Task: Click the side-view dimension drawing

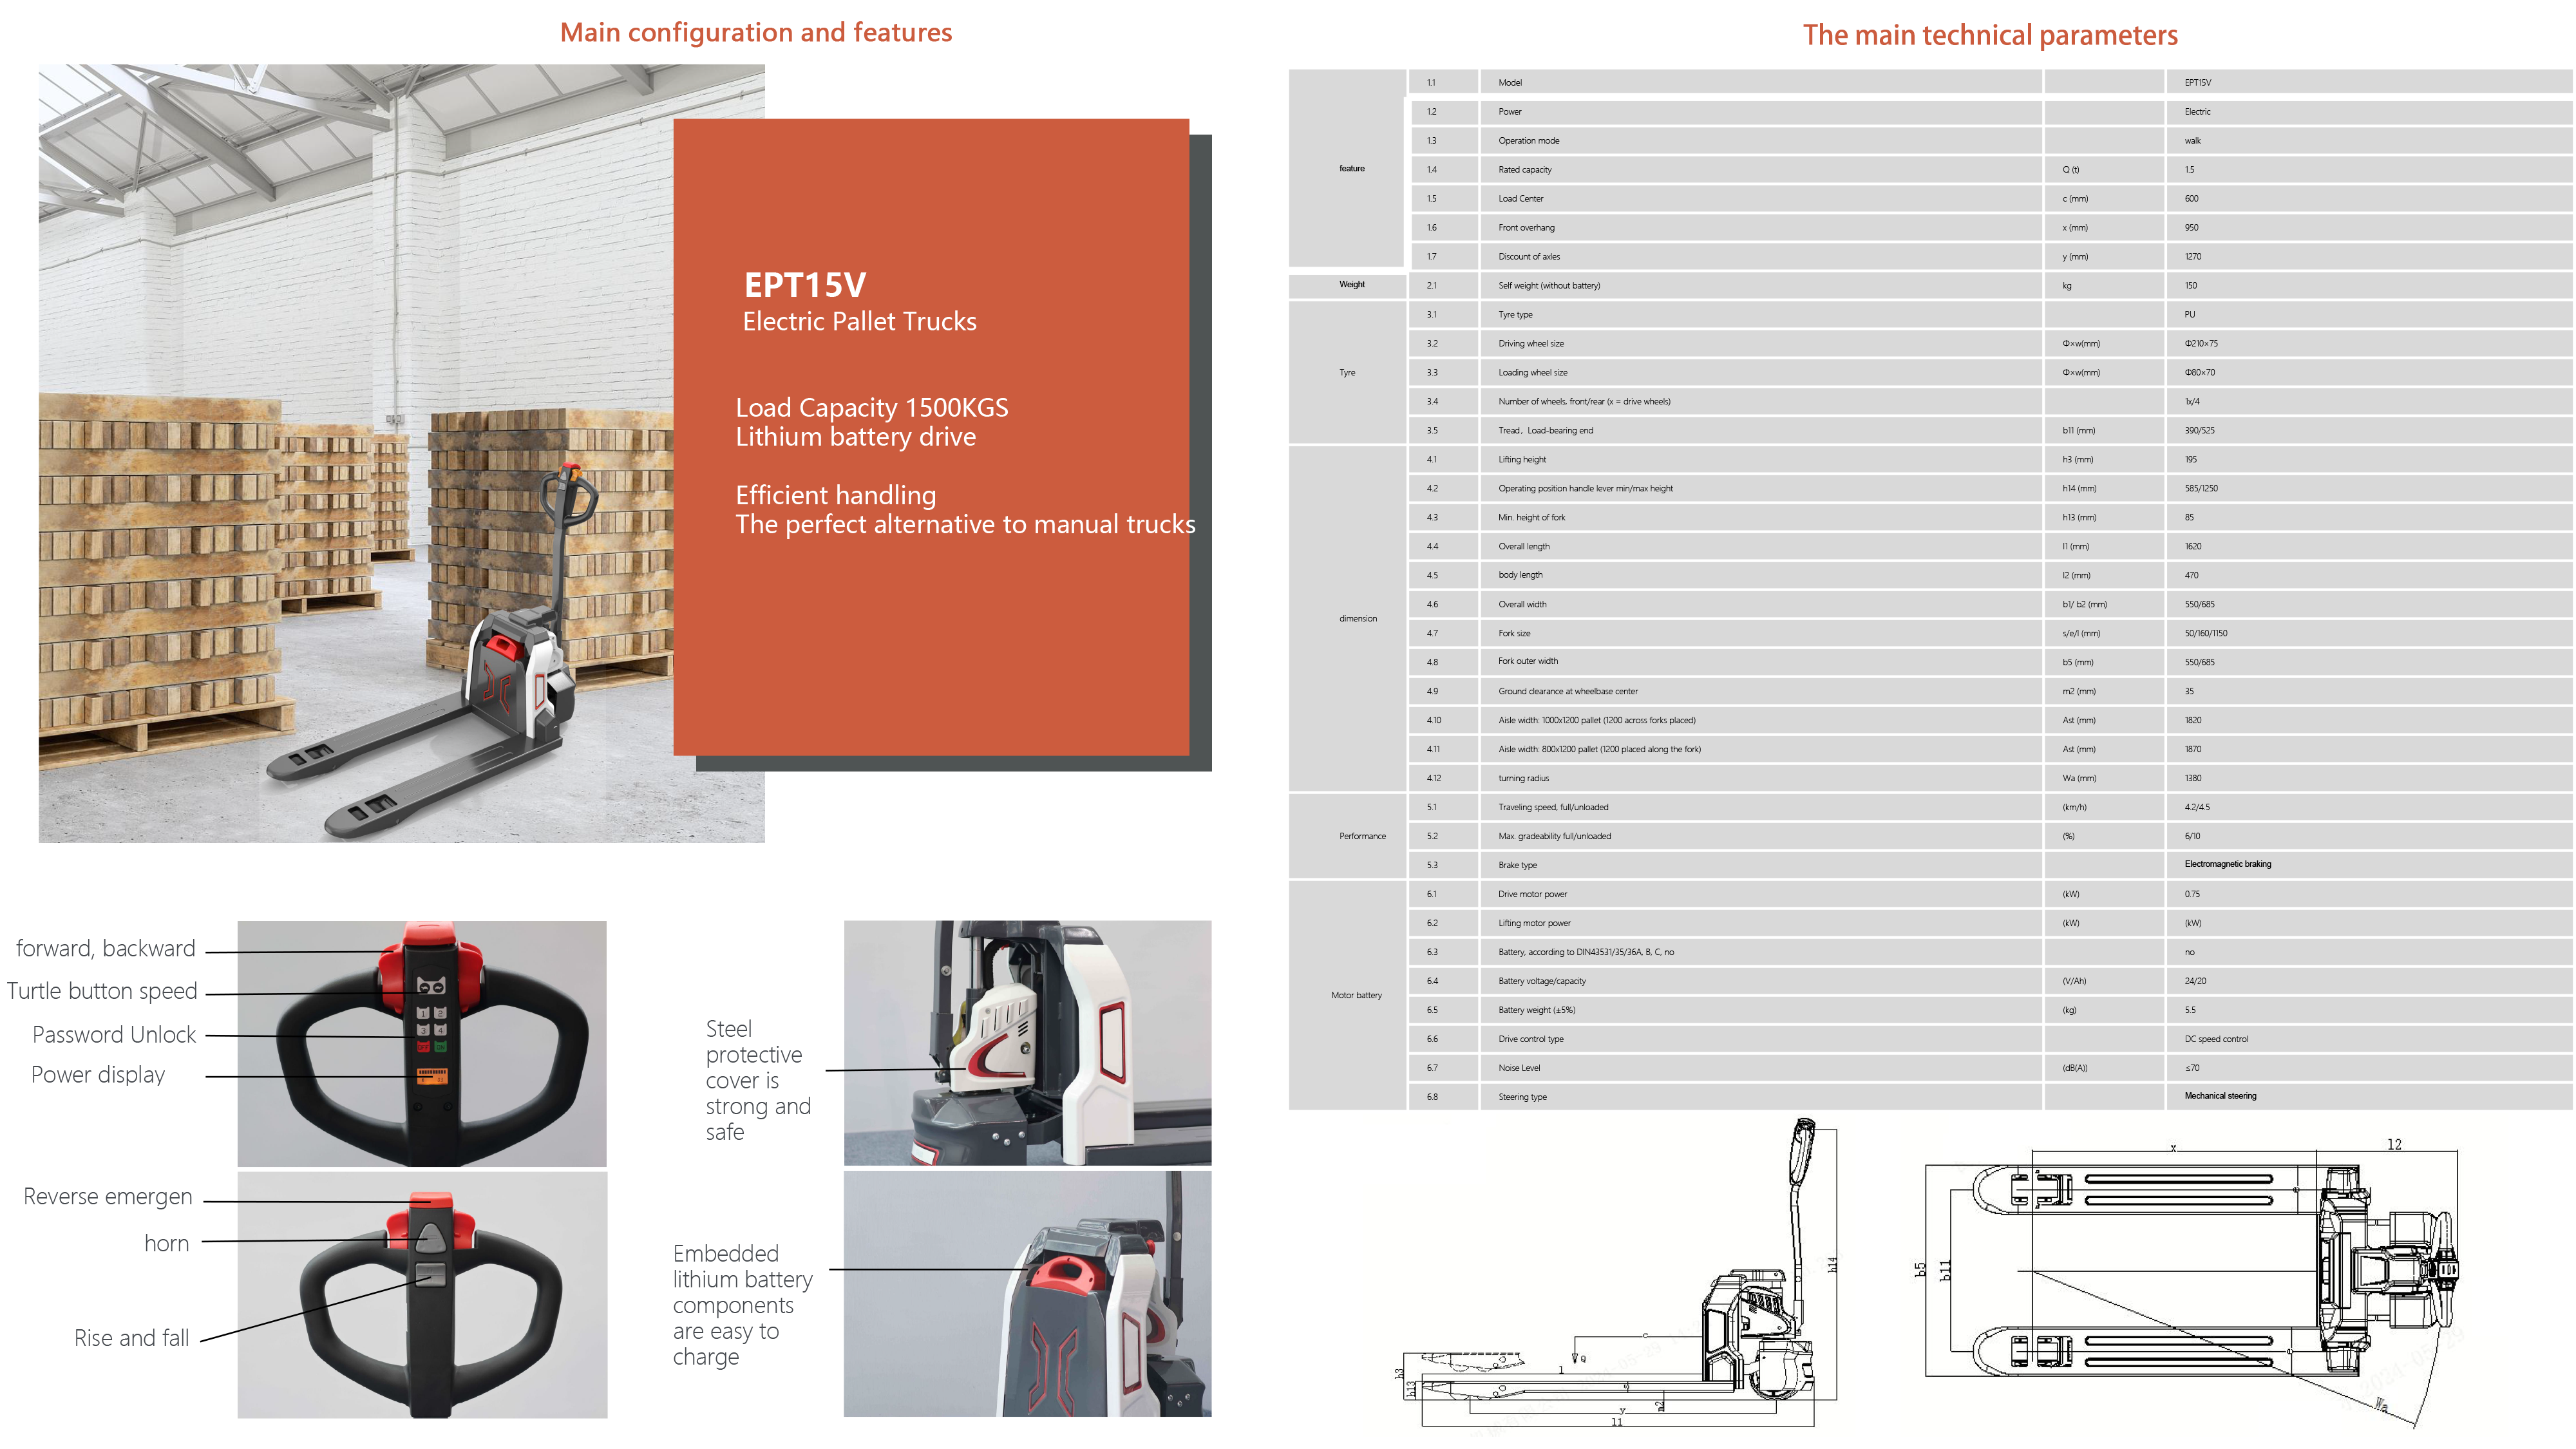Action: (1617, 1274)
